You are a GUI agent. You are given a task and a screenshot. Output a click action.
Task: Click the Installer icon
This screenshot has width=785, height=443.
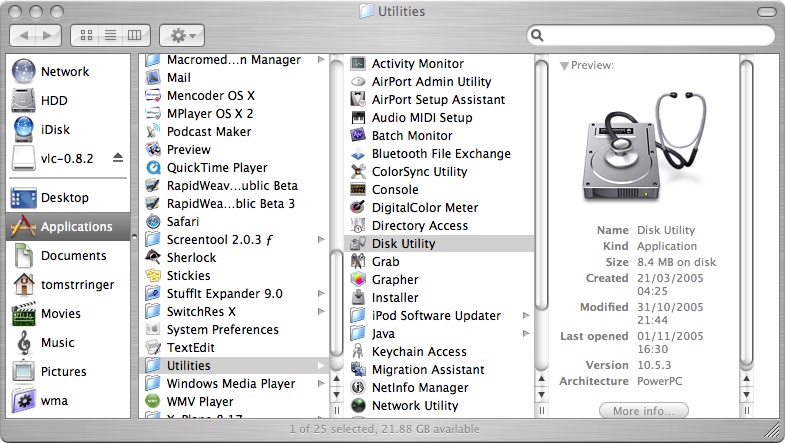[358, 298]
